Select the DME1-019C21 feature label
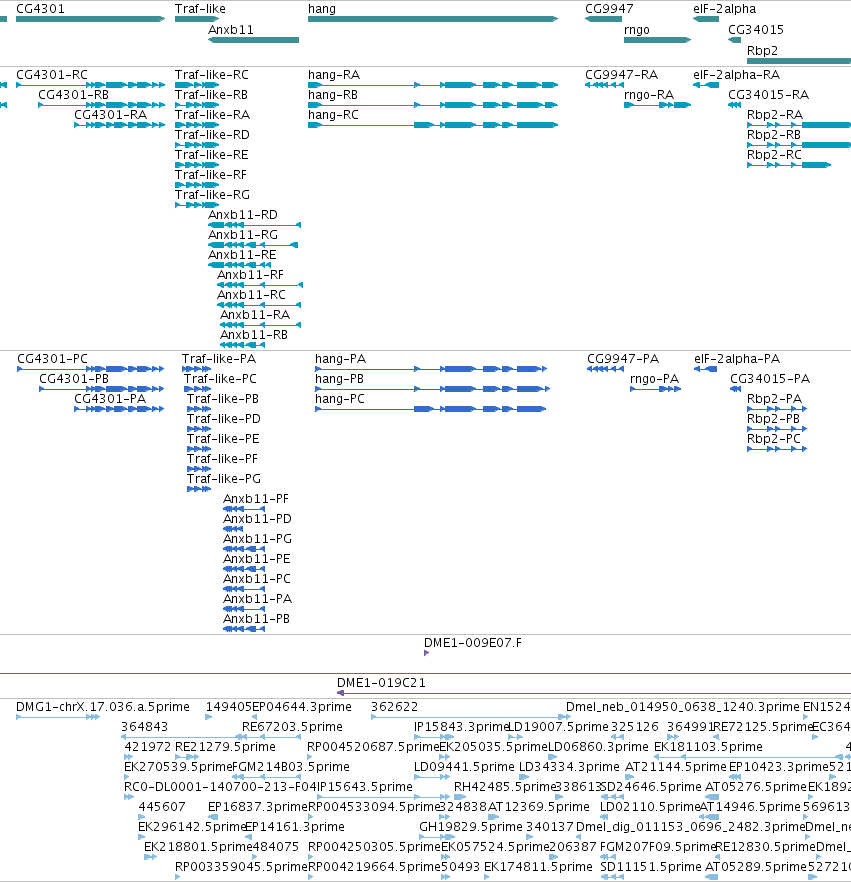The width and height of the screenshot is (851, 882). point(381,683)
